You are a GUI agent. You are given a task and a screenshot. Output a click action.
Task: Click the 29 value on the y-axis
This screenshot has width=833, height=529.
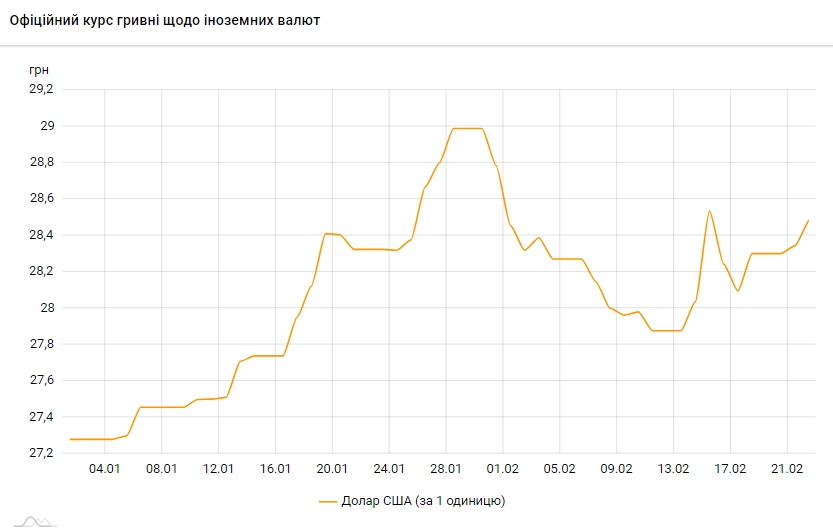46,126
